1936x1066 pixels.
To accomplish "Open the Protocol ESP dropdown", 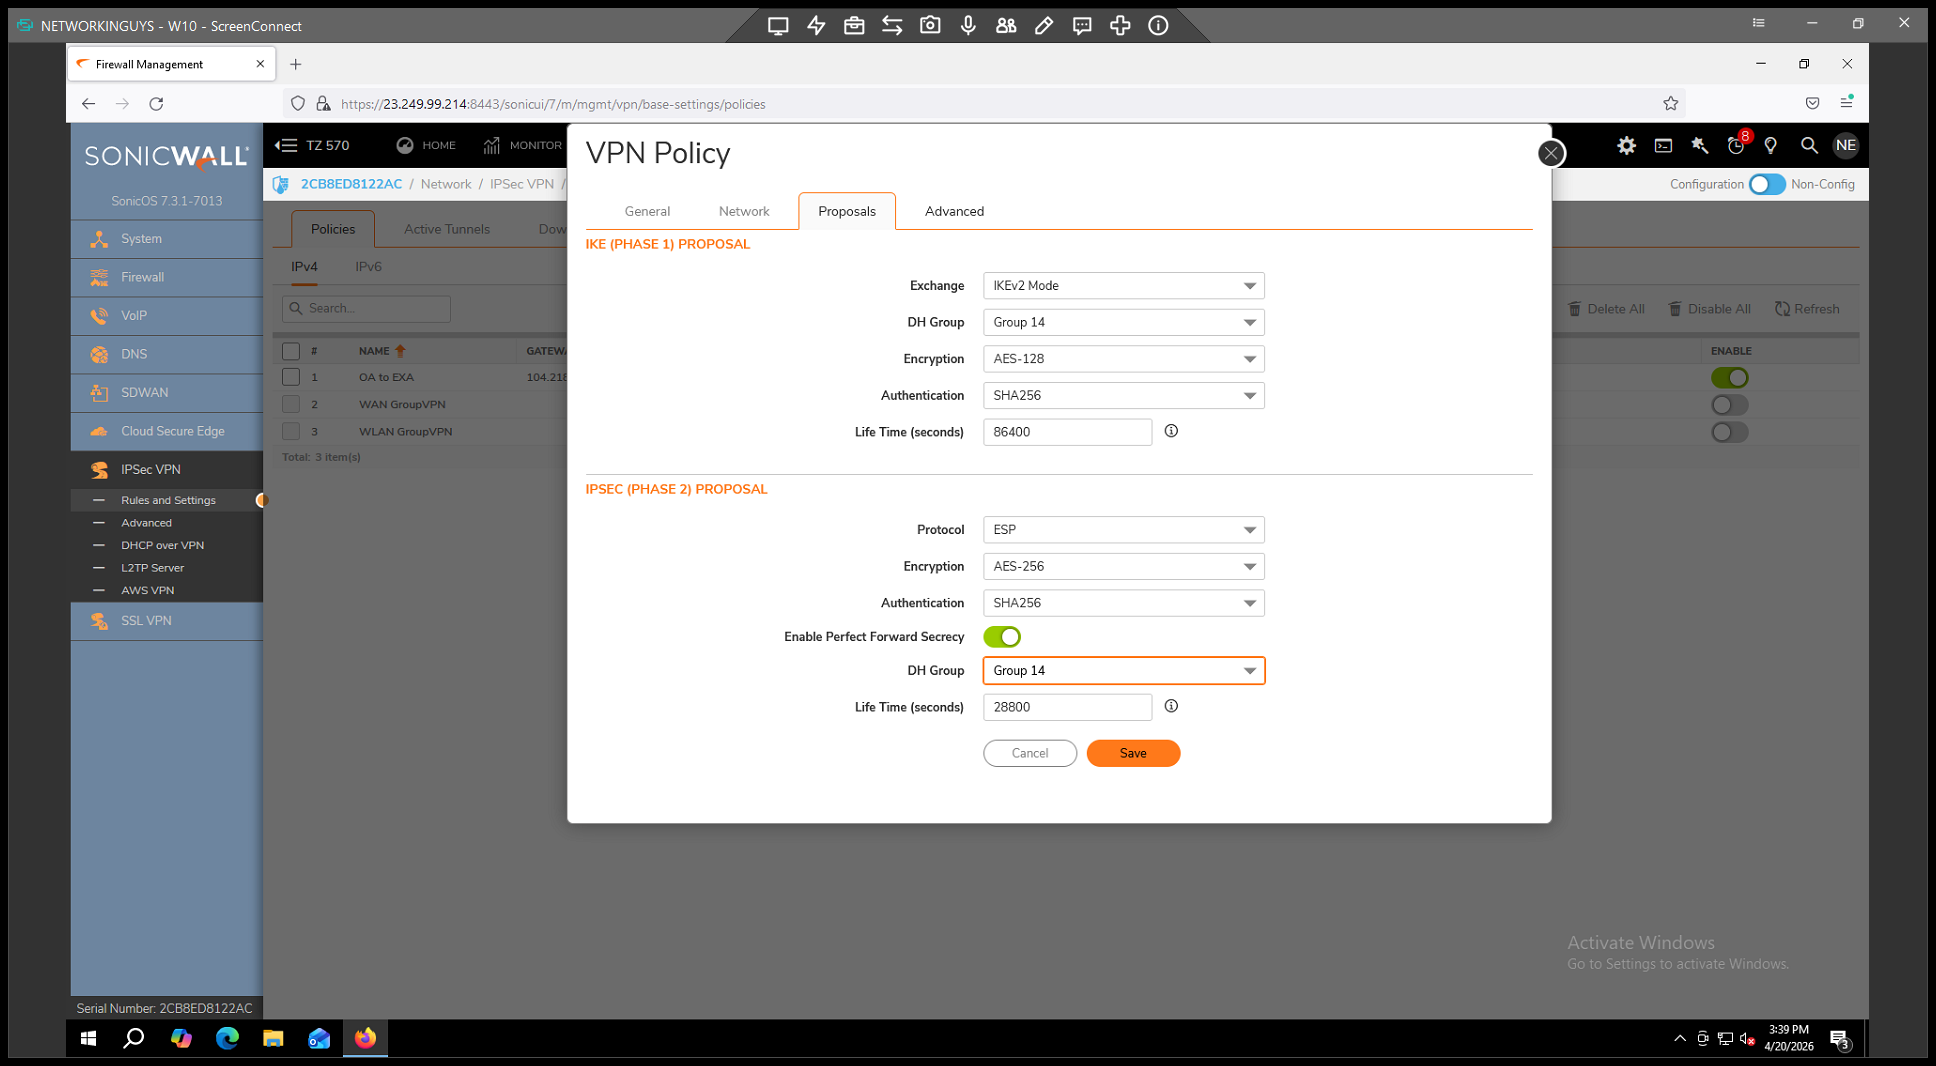I will pyautogui.click(x=1123, y=530).
